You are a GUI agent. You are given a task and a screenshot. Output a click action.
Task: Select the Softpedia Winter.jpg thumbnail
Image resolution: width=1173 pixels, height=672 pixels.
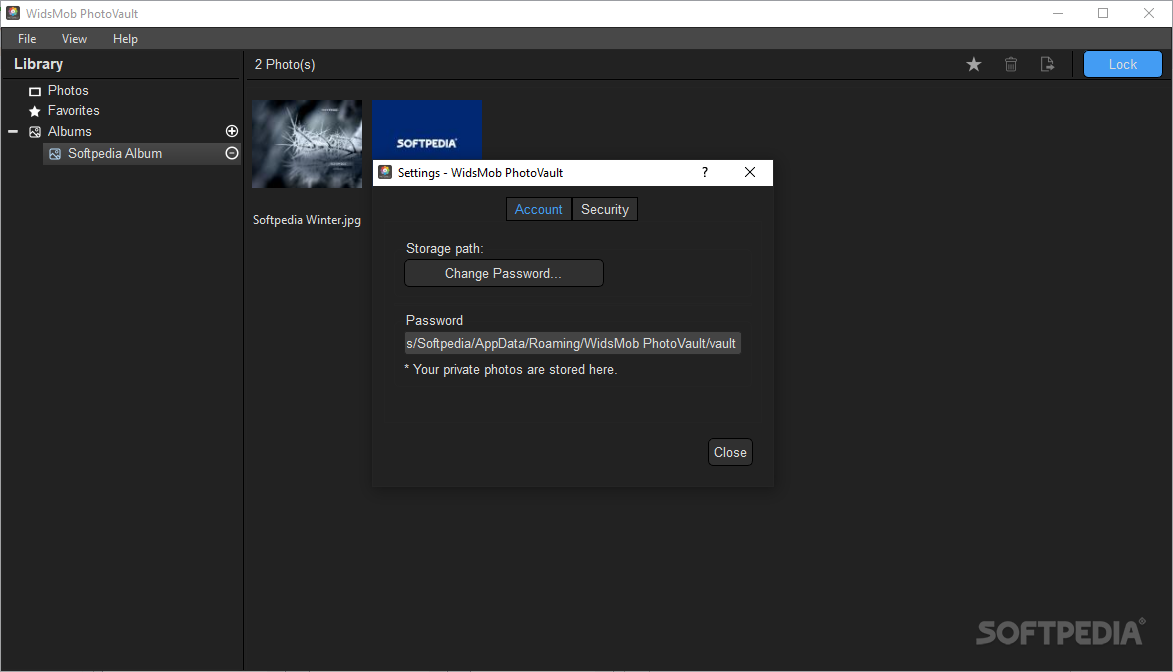tap(307, 144)
